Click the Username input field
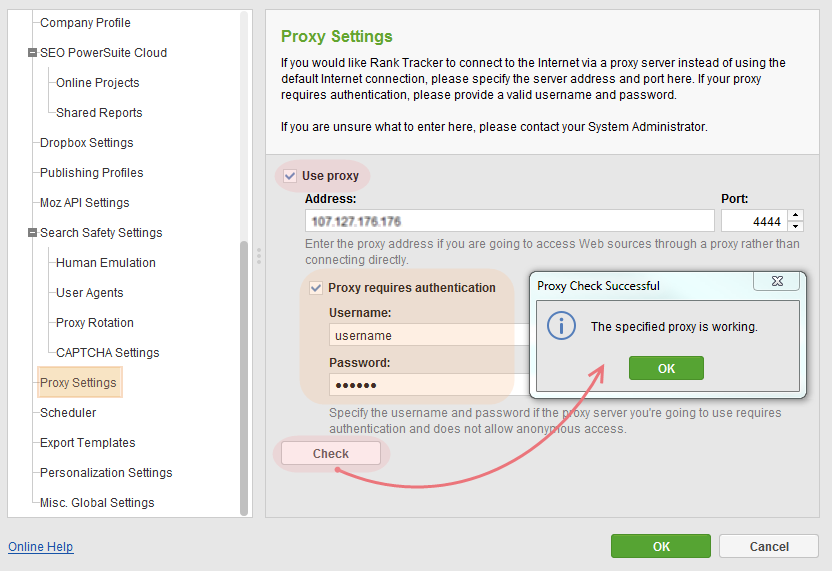 pyautogui.click(x=429, y=335)
